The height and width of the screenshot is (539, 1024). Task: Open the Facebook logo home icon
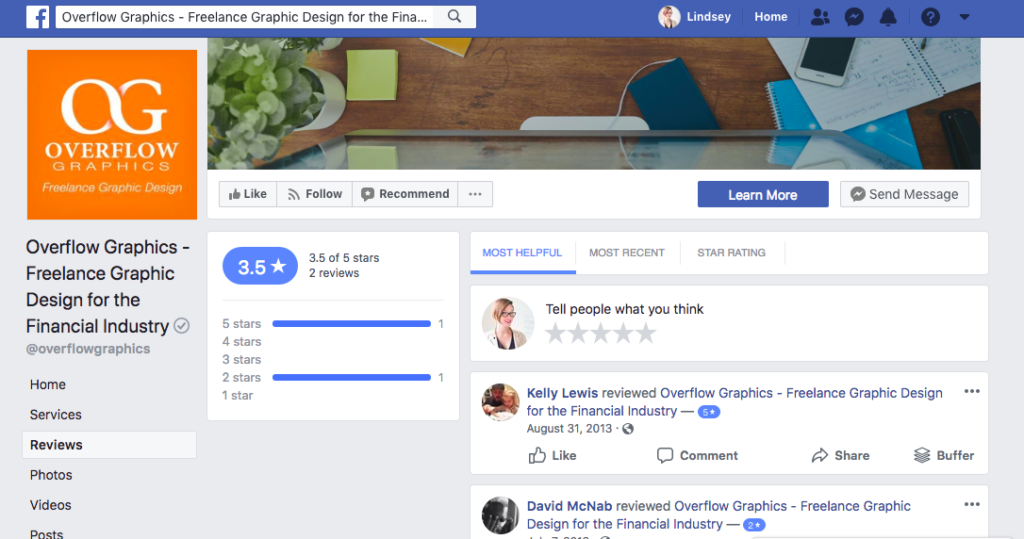click(x=37, y=17)
